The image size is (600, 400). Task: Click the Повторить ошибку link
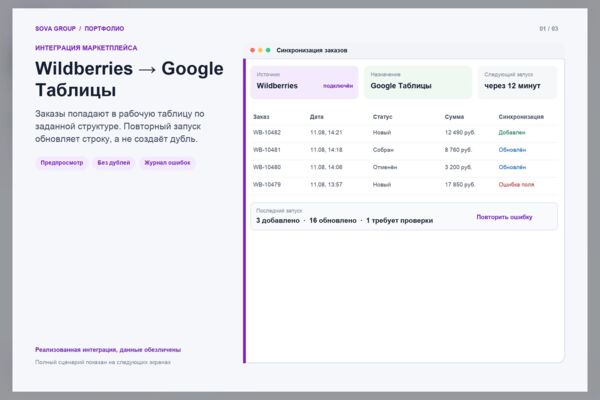click(504, 217)
